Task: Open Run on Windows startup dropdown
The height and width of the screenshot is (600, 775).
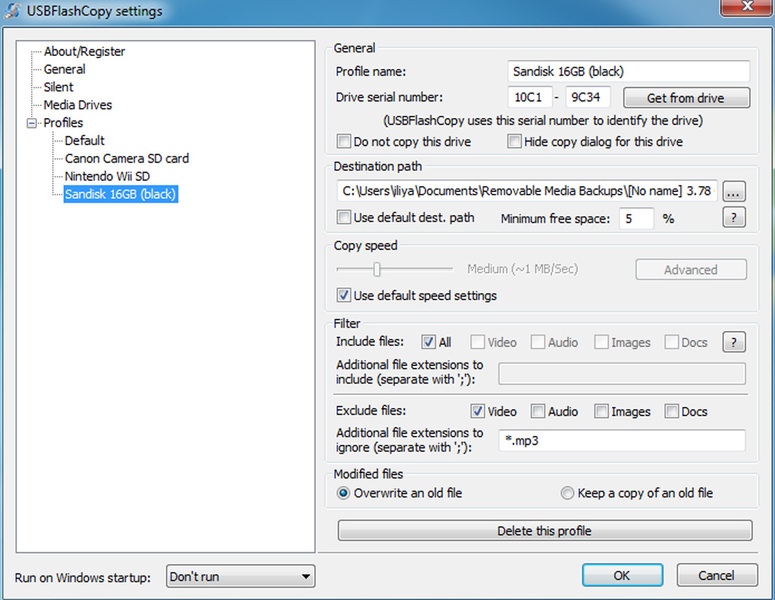Action: point(241,576)
